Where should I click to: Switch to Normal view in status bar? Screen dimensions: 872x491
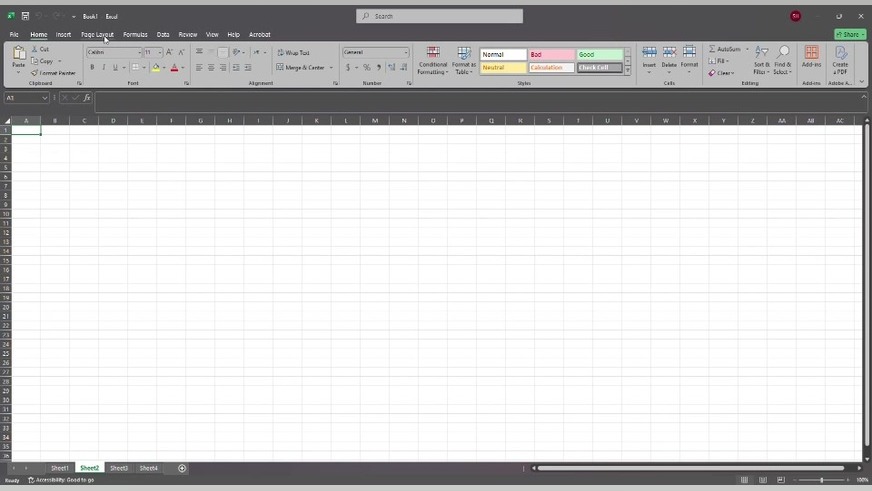[x=744, y=480]
